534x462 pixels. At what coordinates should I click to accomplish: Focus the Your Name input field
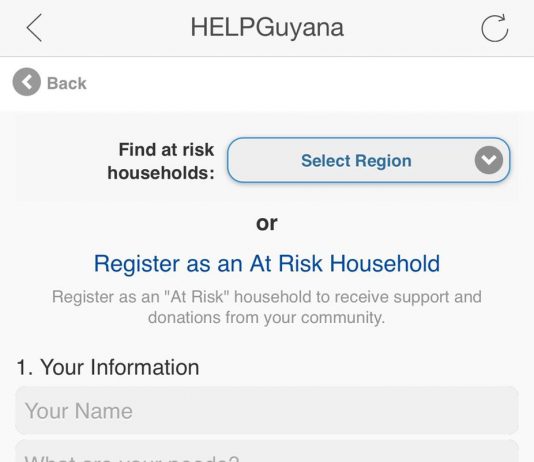(x=267, y=410)
